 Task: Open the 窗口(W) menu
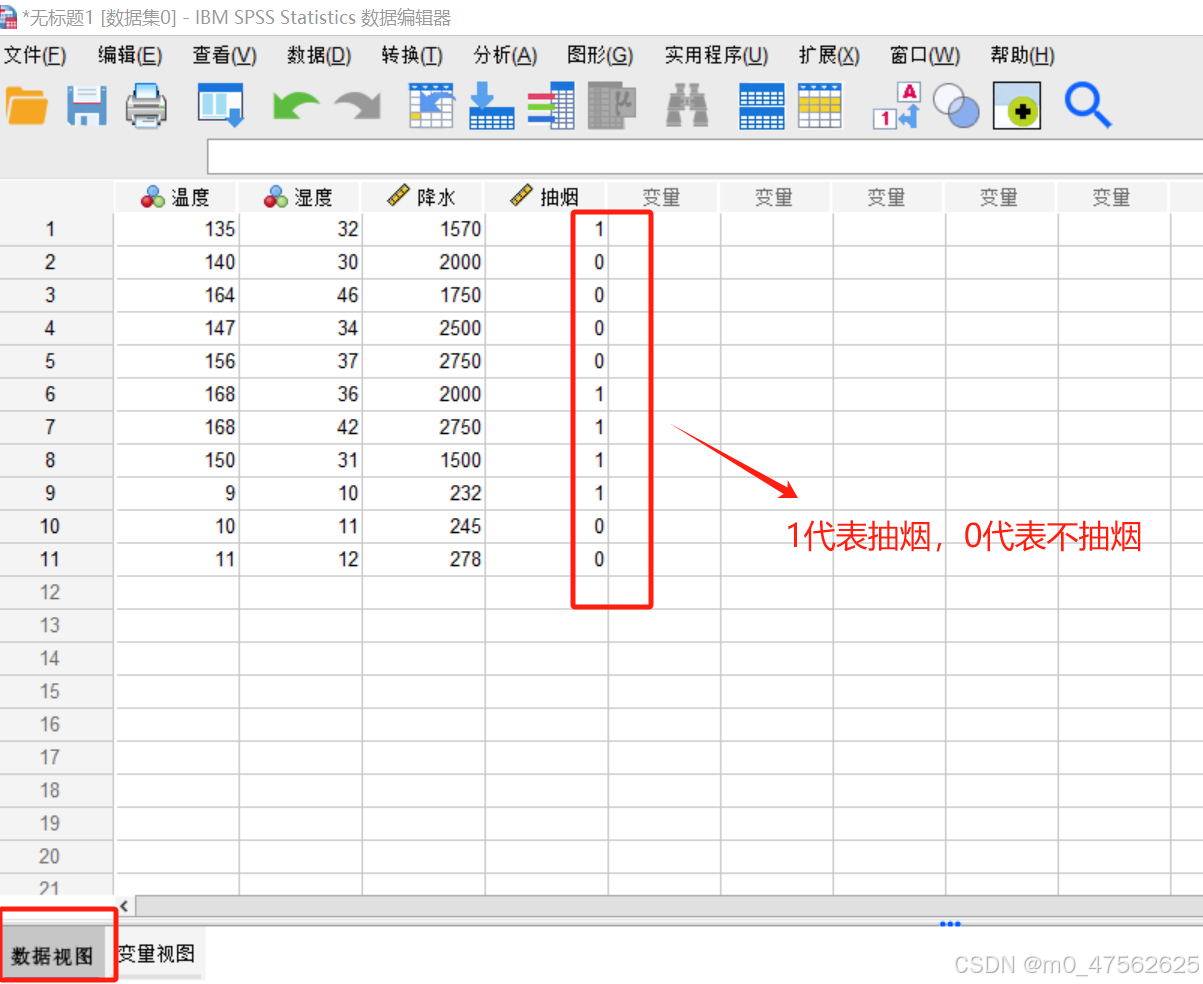[925, 55]
